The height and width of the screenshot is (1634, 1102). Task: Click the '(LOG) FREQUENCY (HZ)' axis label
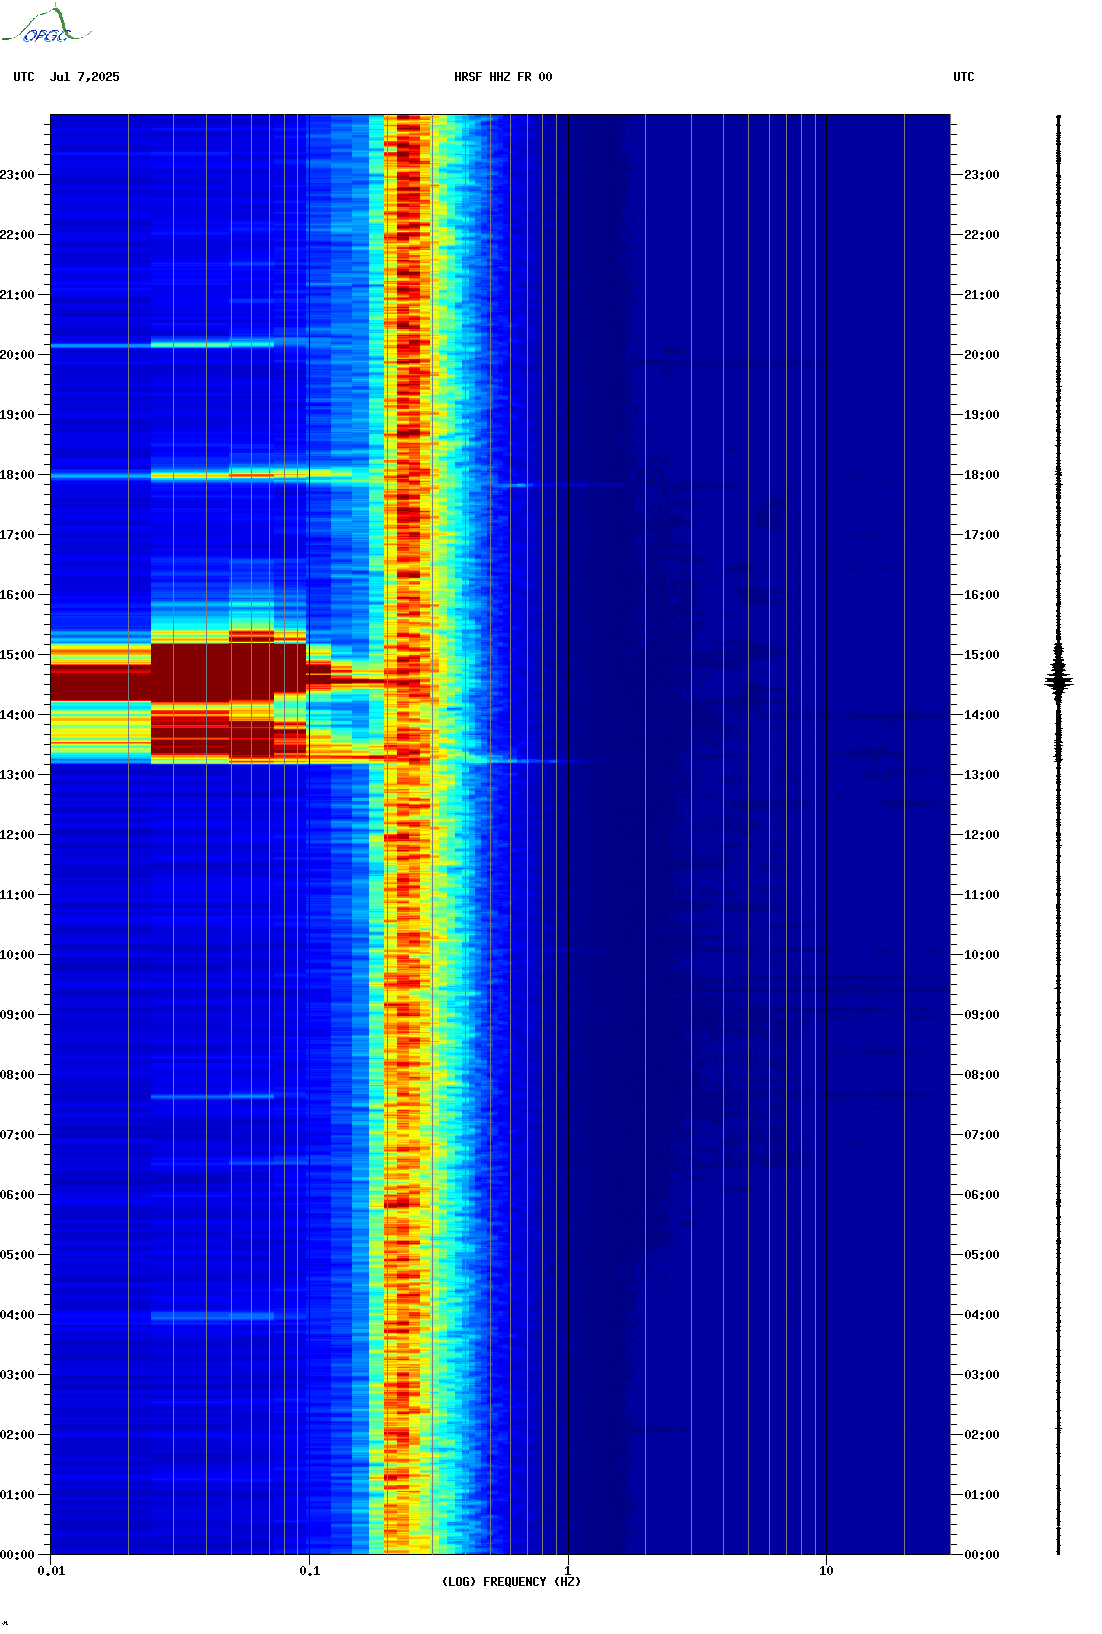[x=511, y=1582]
